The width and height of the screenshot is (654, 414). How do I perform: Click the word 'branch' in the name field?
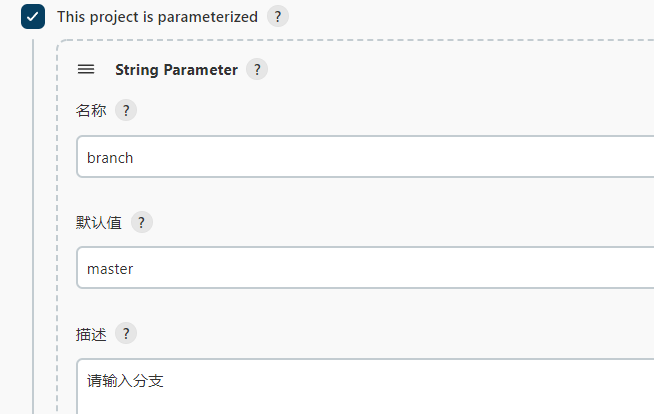coord(110,157)
